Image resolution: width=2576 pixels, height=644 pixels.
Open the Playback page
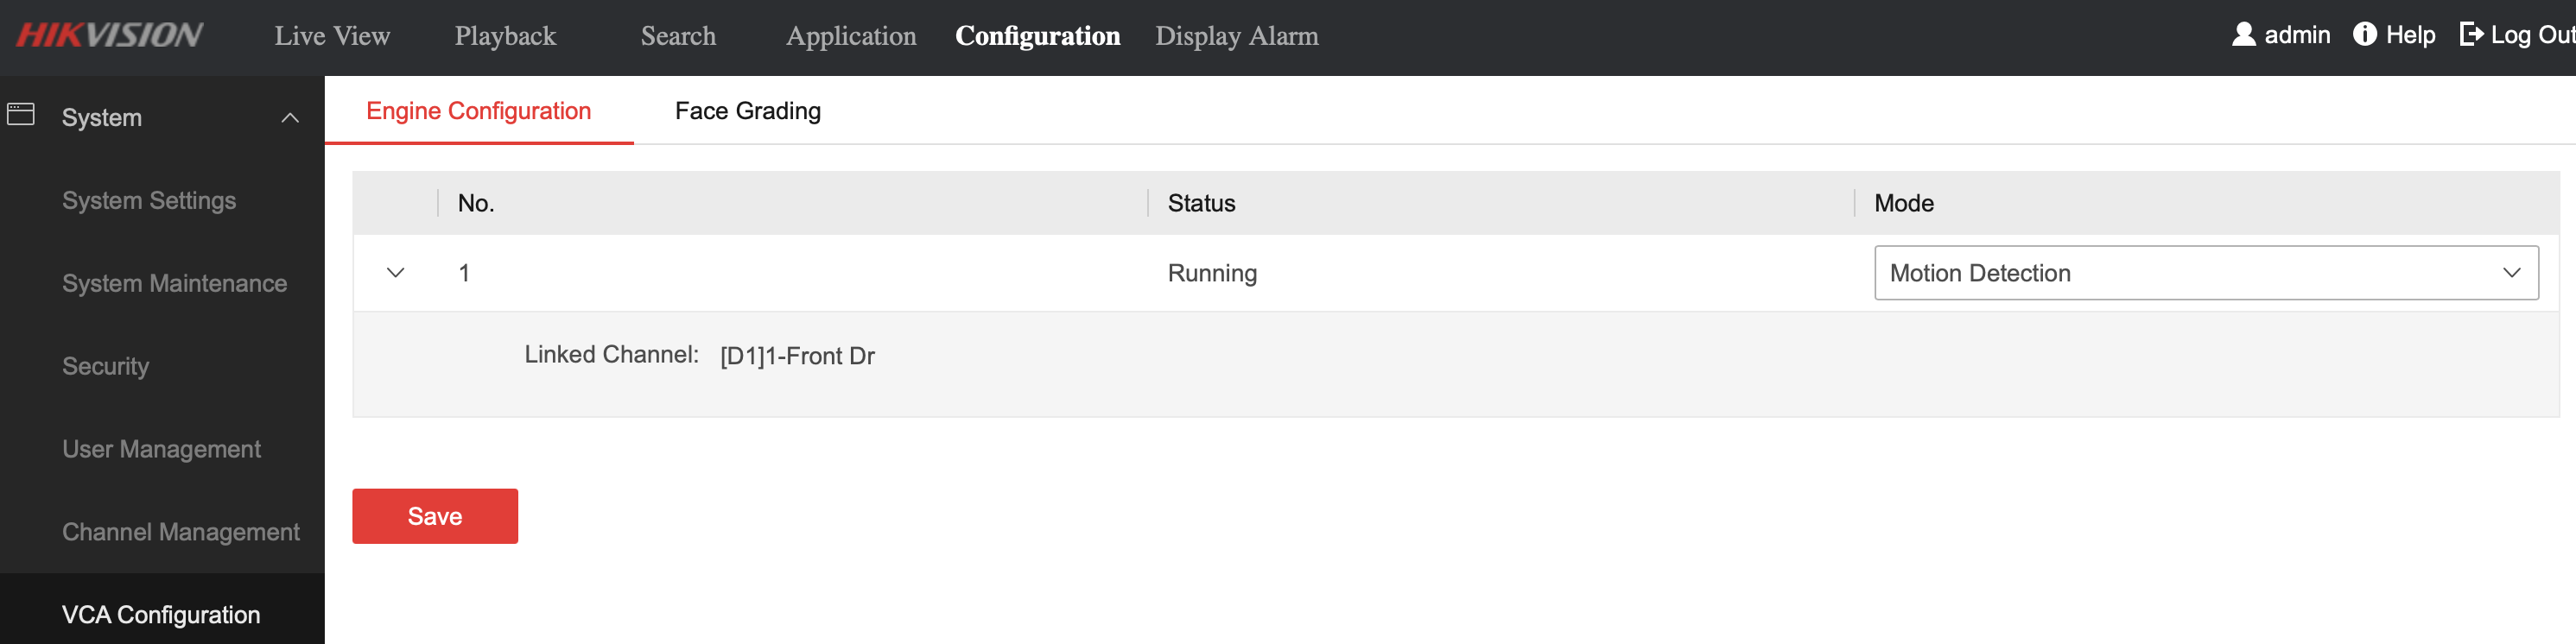[505, 36]
